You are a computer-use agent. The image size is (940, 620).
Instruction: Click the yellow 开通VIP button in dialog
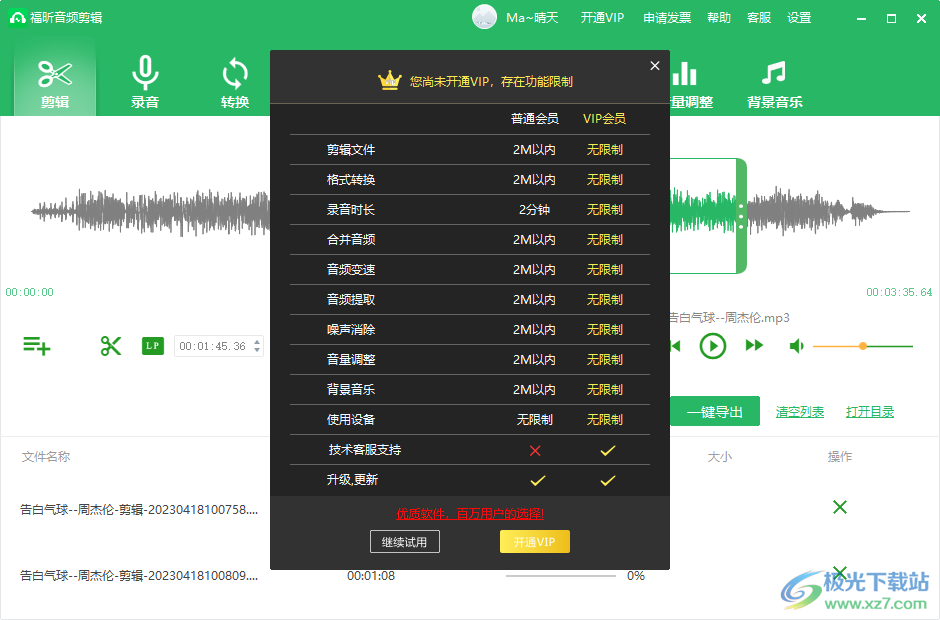click(534, 541)
